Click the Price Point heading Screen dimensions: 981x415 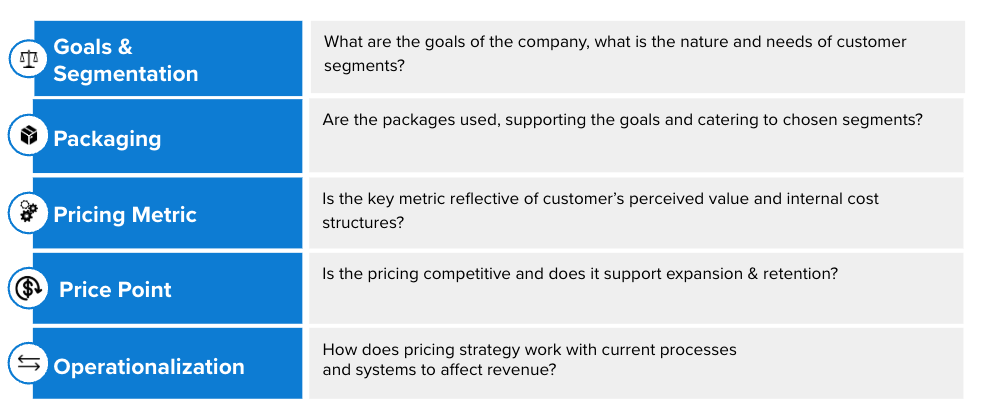pyautogui.click(x=115, y=290)
